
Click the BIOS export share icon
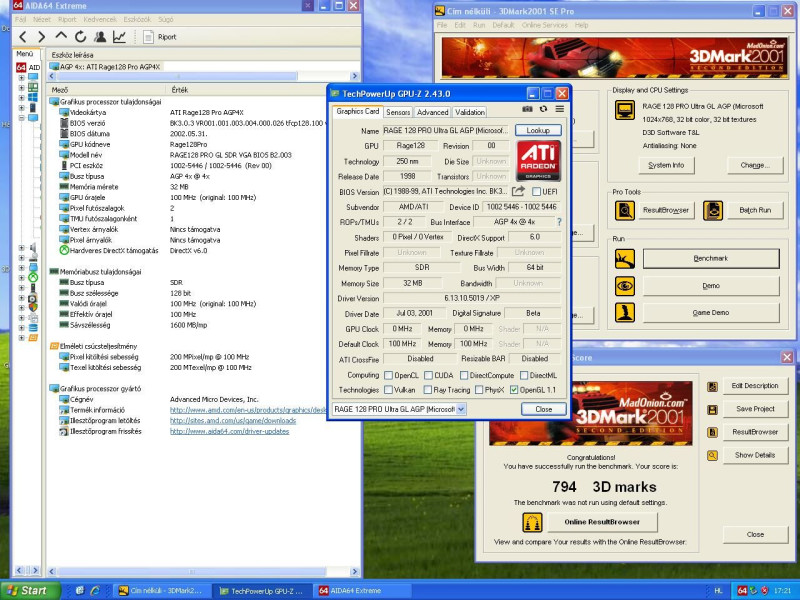pos(519,191)
